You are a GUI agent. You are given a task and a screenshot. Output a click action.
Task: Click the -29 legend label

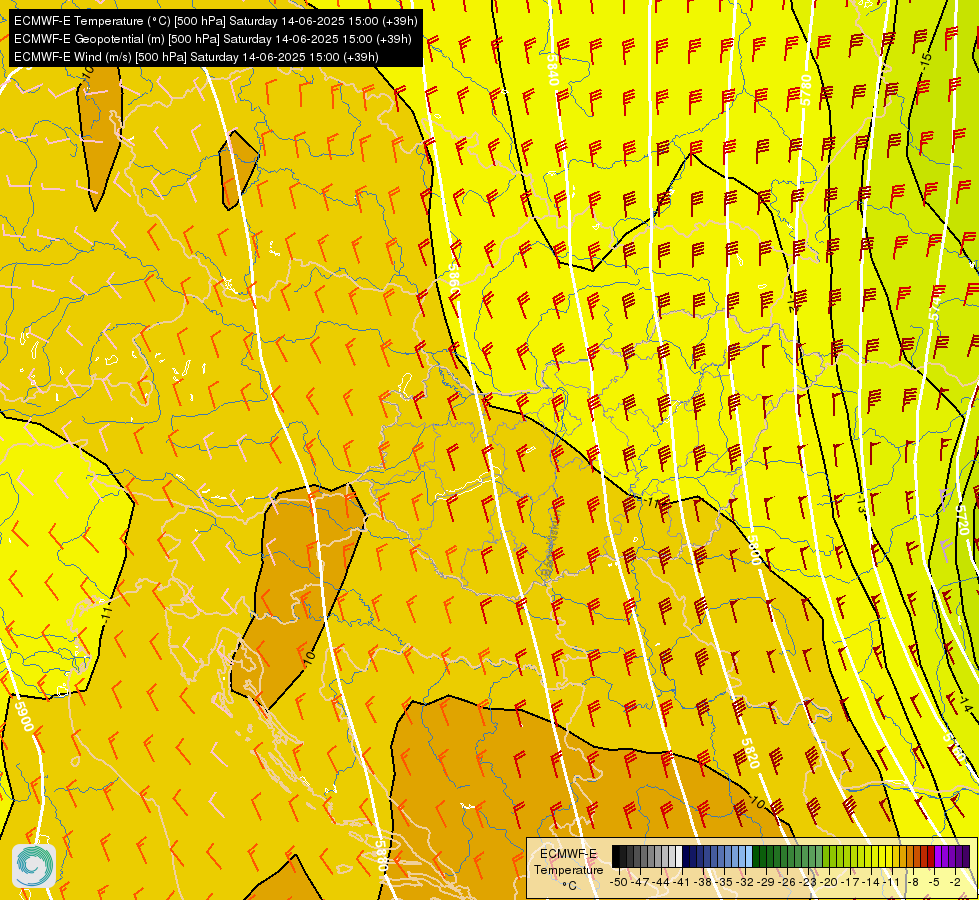[x=766, y=882]
